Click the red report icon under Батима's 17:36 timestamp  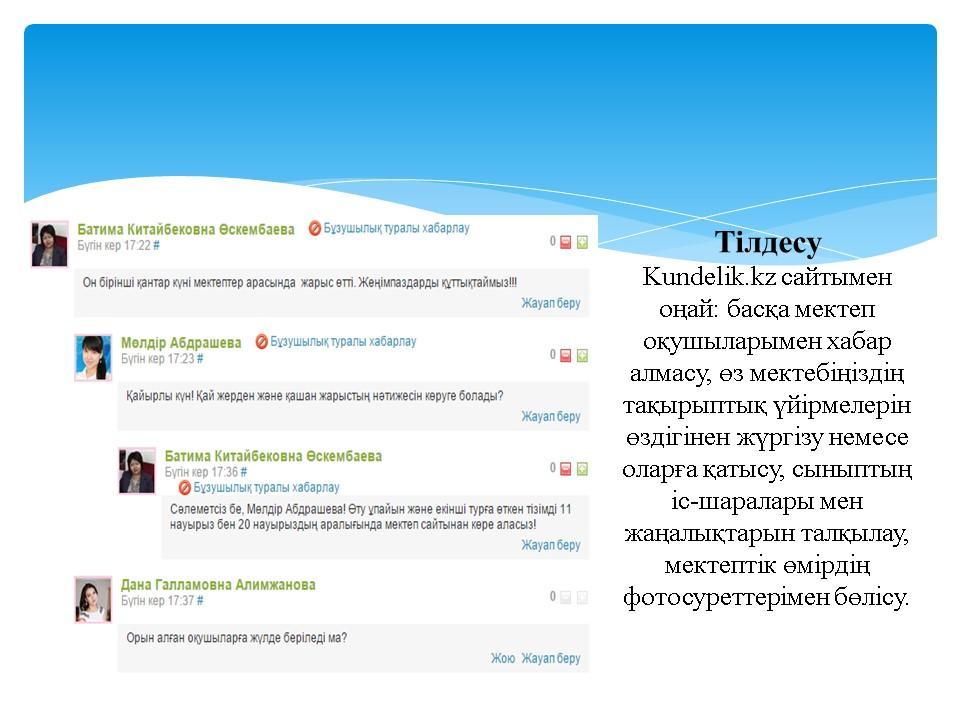pyautogui.click(x=184, y=487)
